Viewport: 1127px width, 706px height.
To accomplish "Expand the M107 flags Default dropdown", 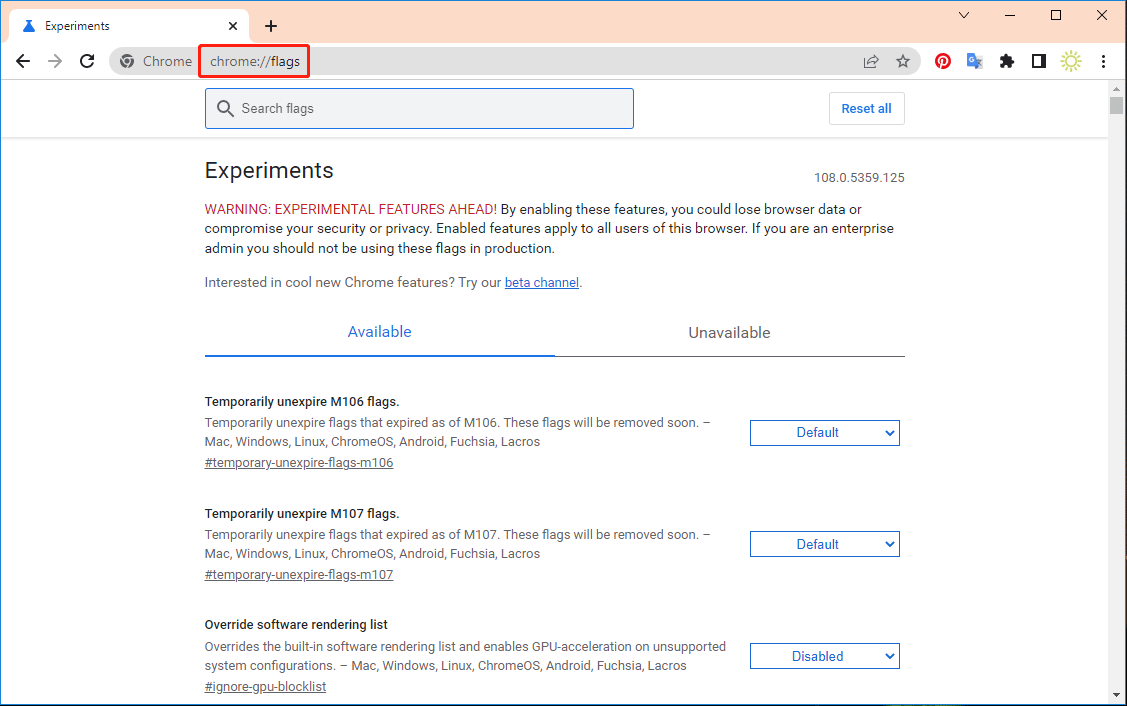I will [x=824, y=545].
